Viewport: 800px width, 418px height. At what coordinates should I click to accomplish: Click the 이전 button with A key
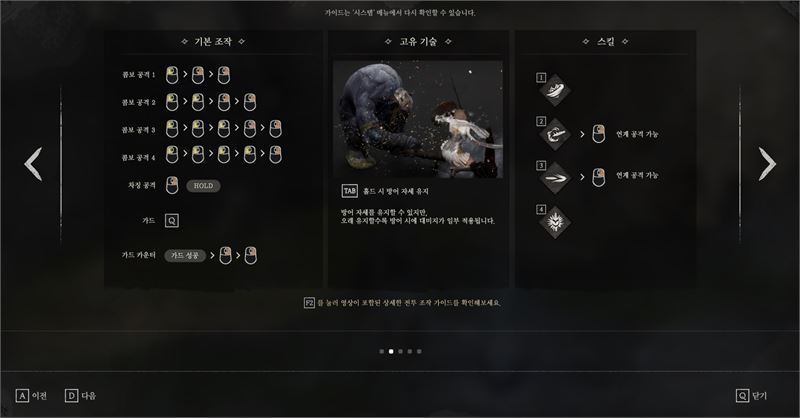[x=32, y=396]
